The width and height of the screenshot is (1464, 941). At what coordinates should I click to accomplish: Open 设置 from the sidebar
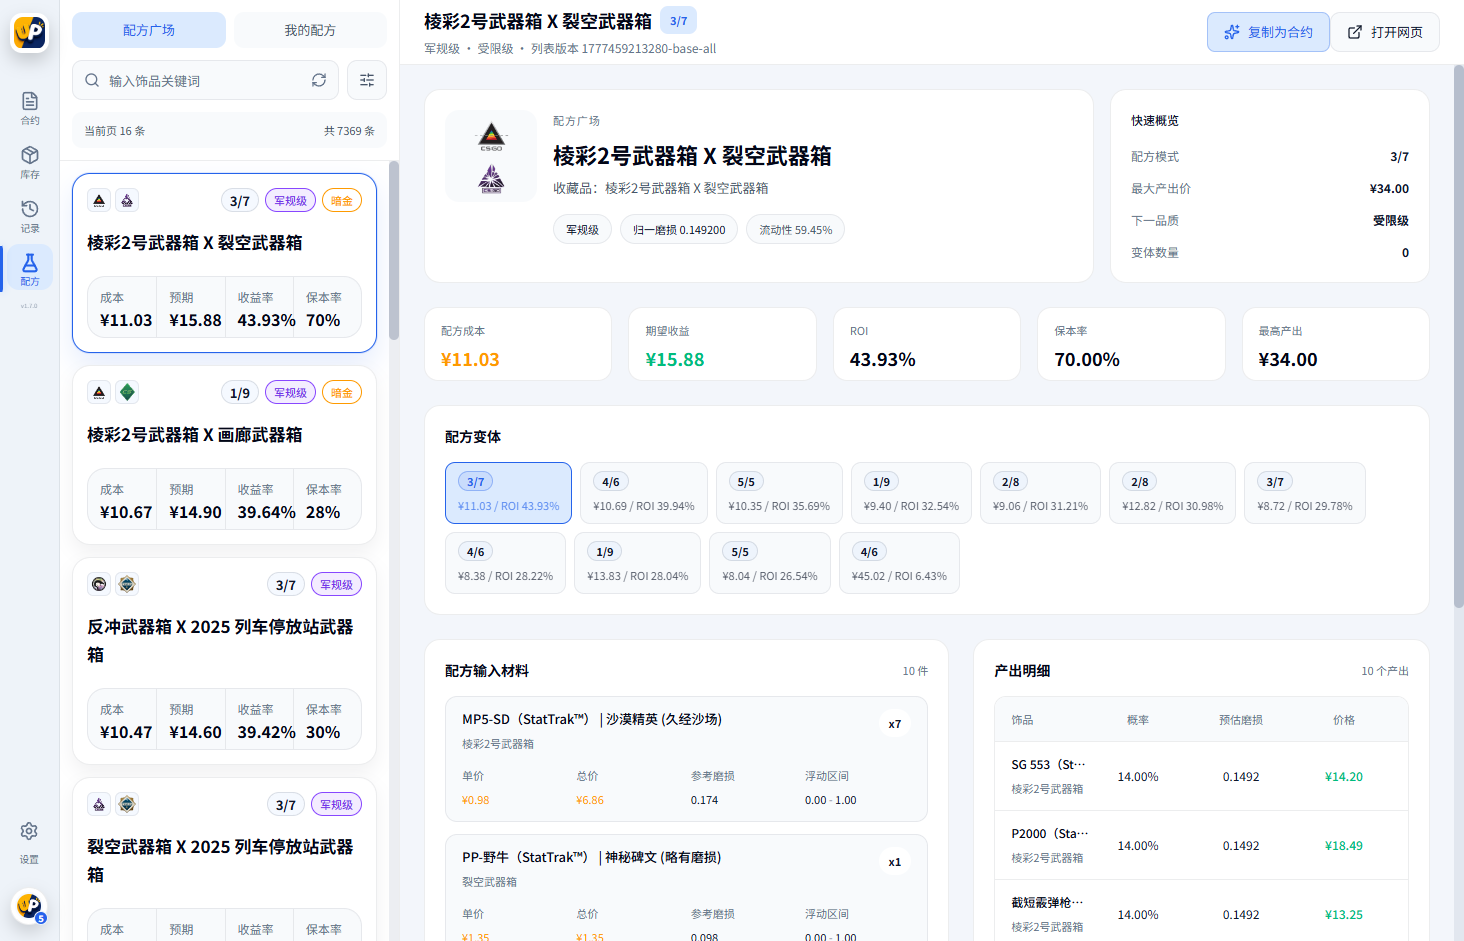[29, 840]
